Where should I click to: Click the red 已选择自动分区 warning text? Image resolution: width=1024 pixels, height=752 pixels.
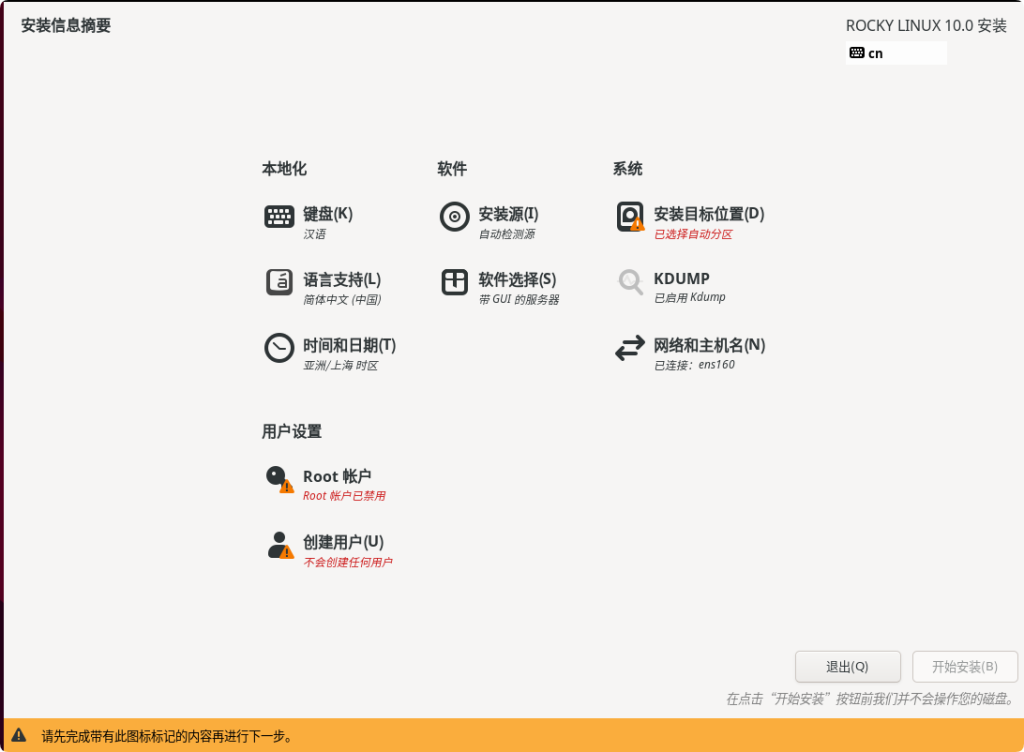pyautogui.click(x=692, y=233)
